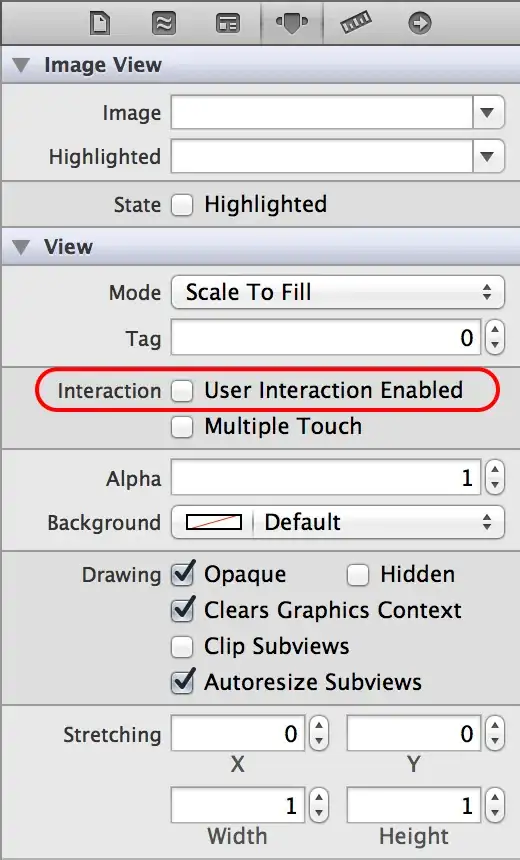Open the Quick Help inspector icon

(x=164, y=23)
